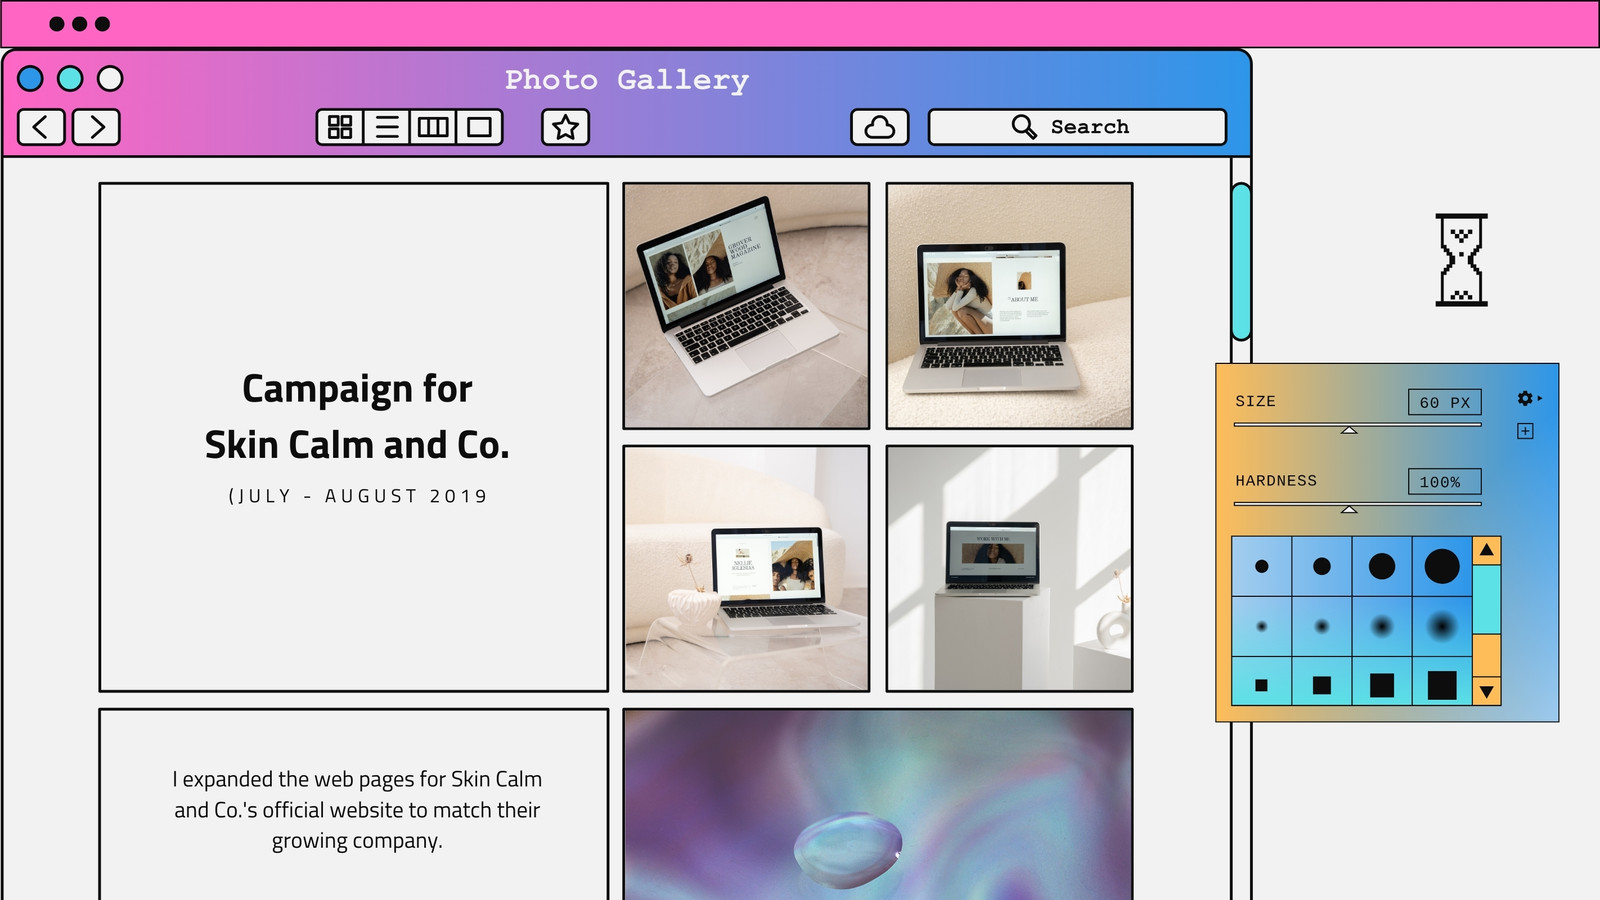Click the description about expanded web pages

[x=357, y=810]
